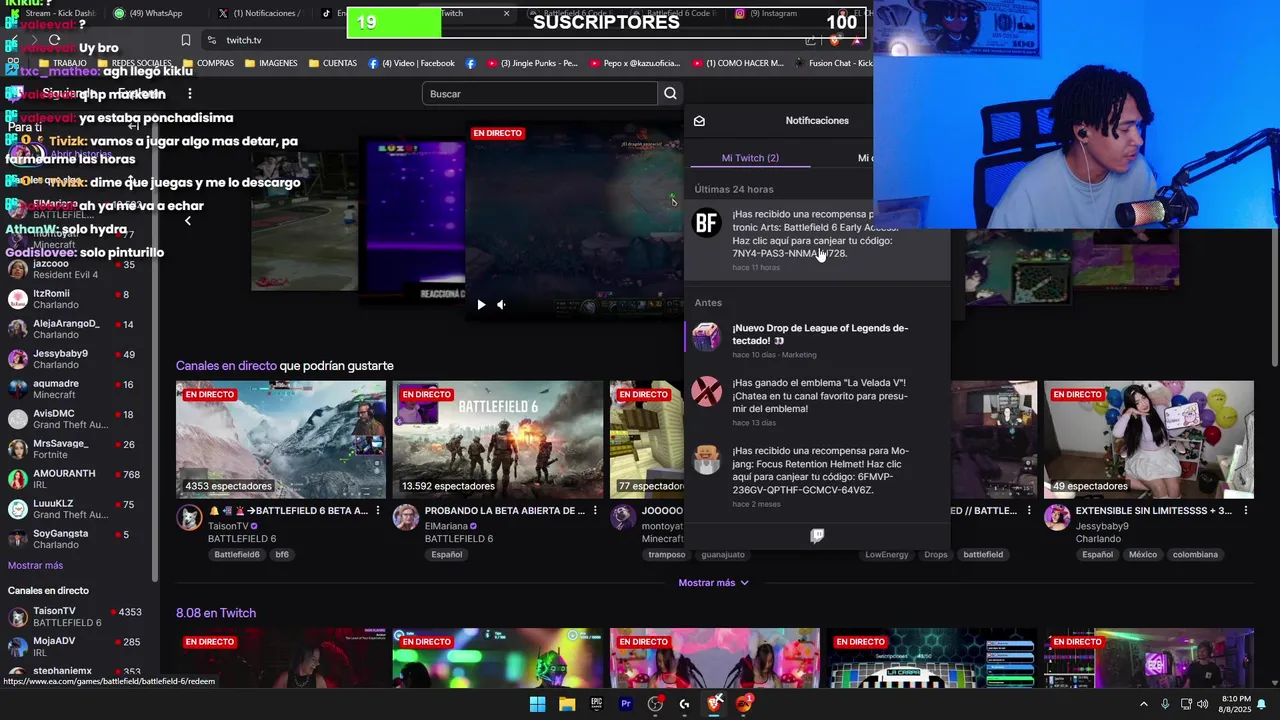This screenshot has height=720, width=1280.
Task: Open Adobe Premiere Pro from the taskbar
Action: [x=626, y=704]
